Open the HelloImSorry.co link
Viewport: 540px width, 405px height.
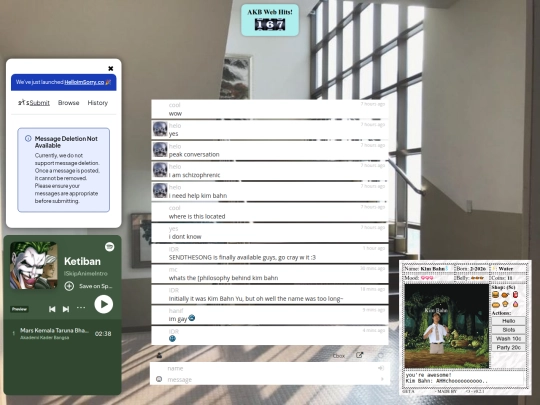pyautogui.click(x=84, y=82)
